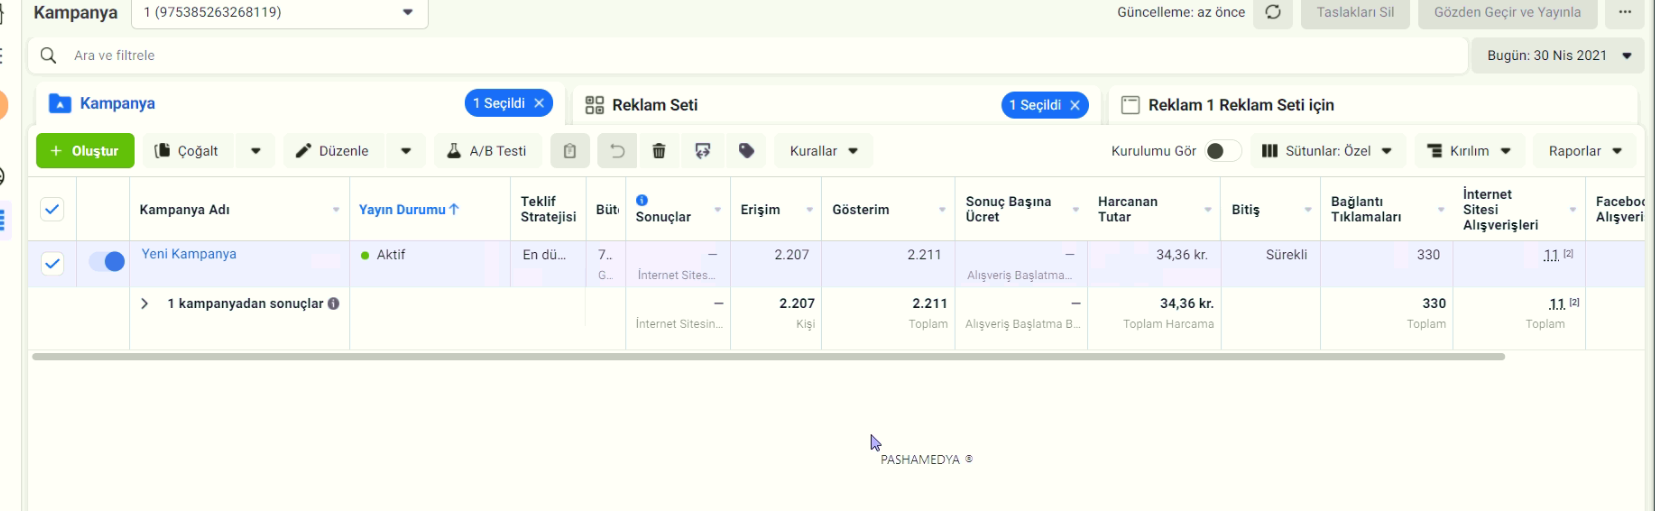Click the Ara ve filtrele search field
The height and width of the screenshot is (511, 1655).
pyautogui.click(x=747, y=55)
